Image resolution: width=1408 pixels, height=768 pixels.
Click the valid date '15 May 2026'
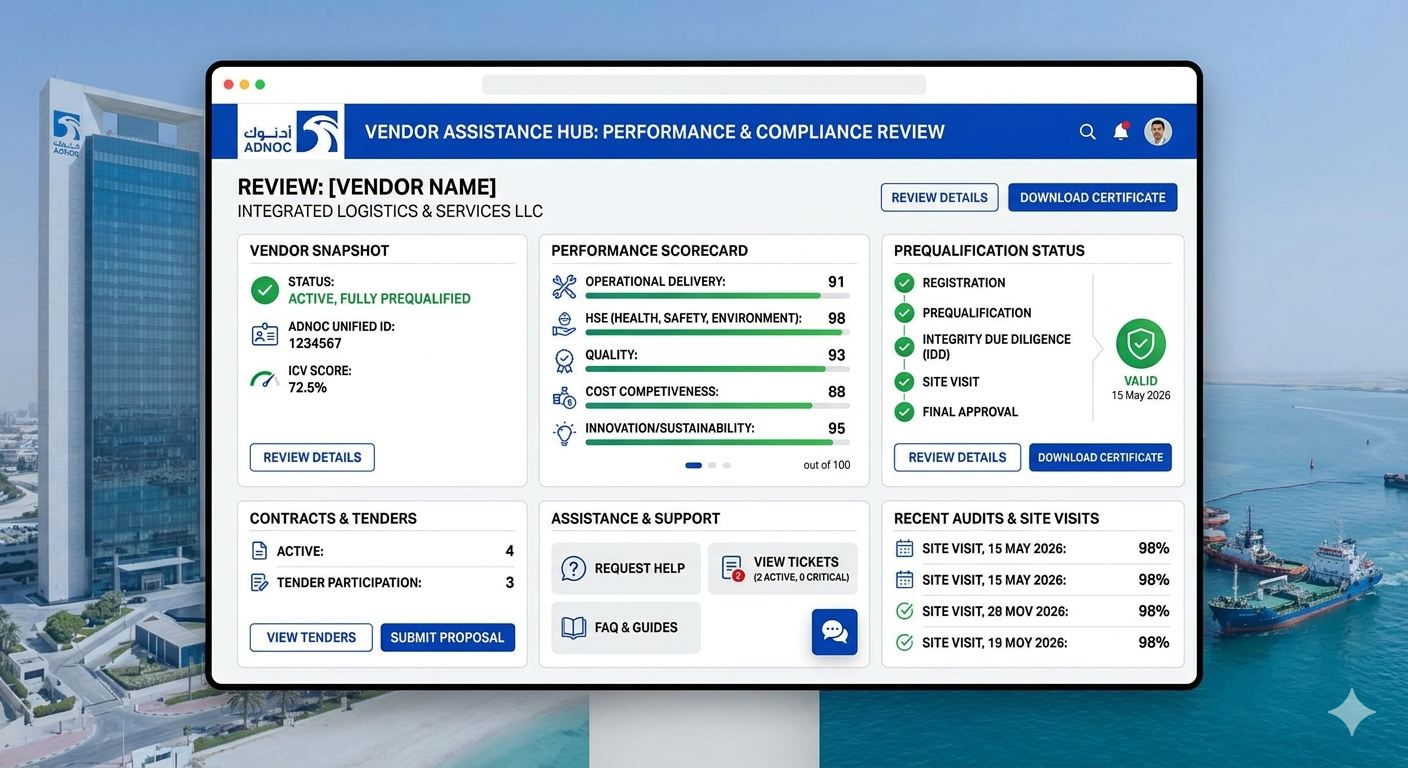click(1141, 395)
